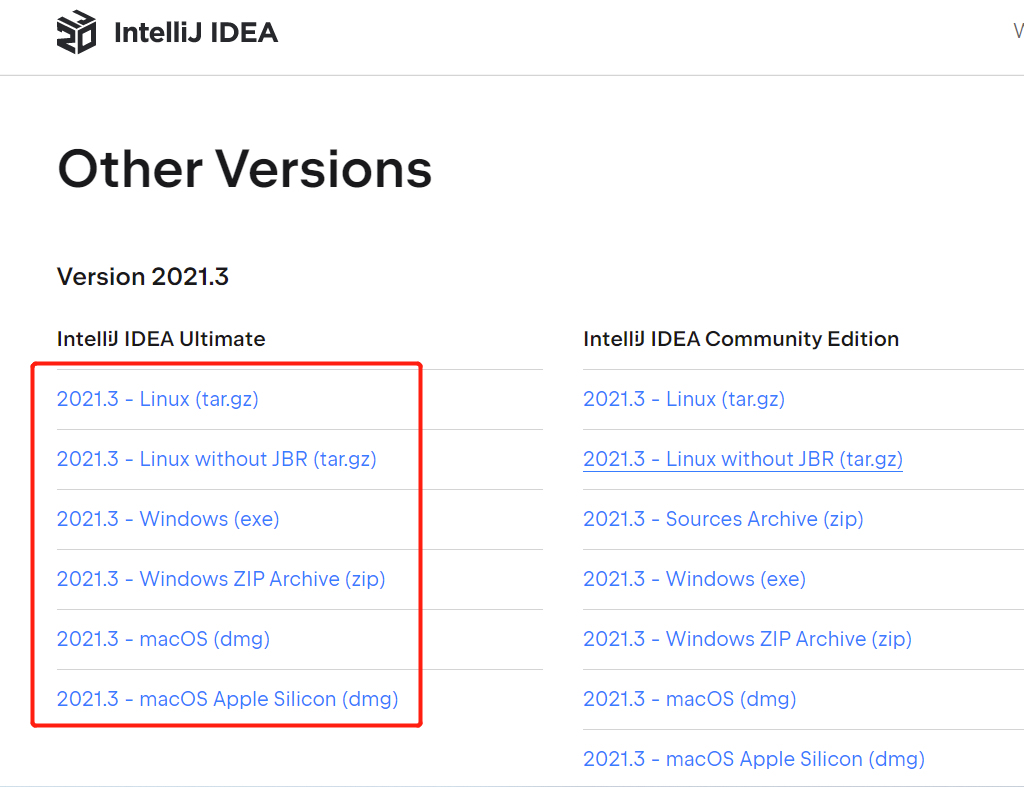Download Community 2021.3 Linux without JBR
1024x787 pixels.
(x=743, y=459)
